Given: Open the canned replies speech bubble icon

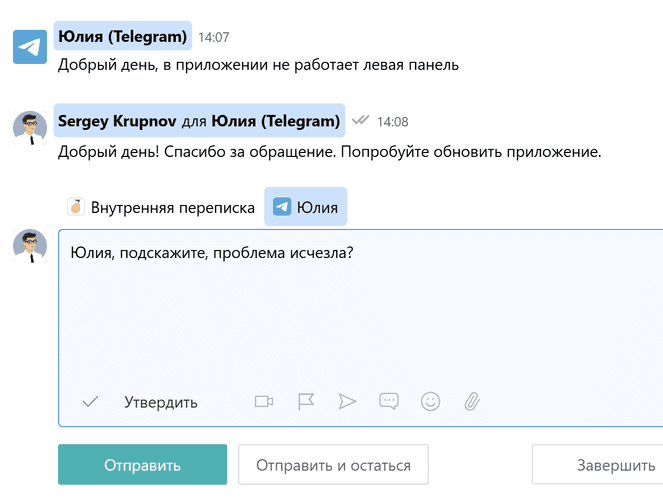Looking at the screenshot, I should 389,402.
